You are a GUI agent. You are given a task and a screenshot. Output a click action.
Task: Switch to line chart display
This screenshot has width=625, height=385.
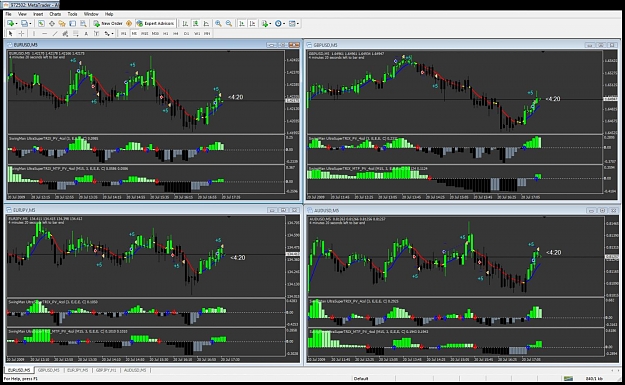pyautogui.click(x=206, y=24)
